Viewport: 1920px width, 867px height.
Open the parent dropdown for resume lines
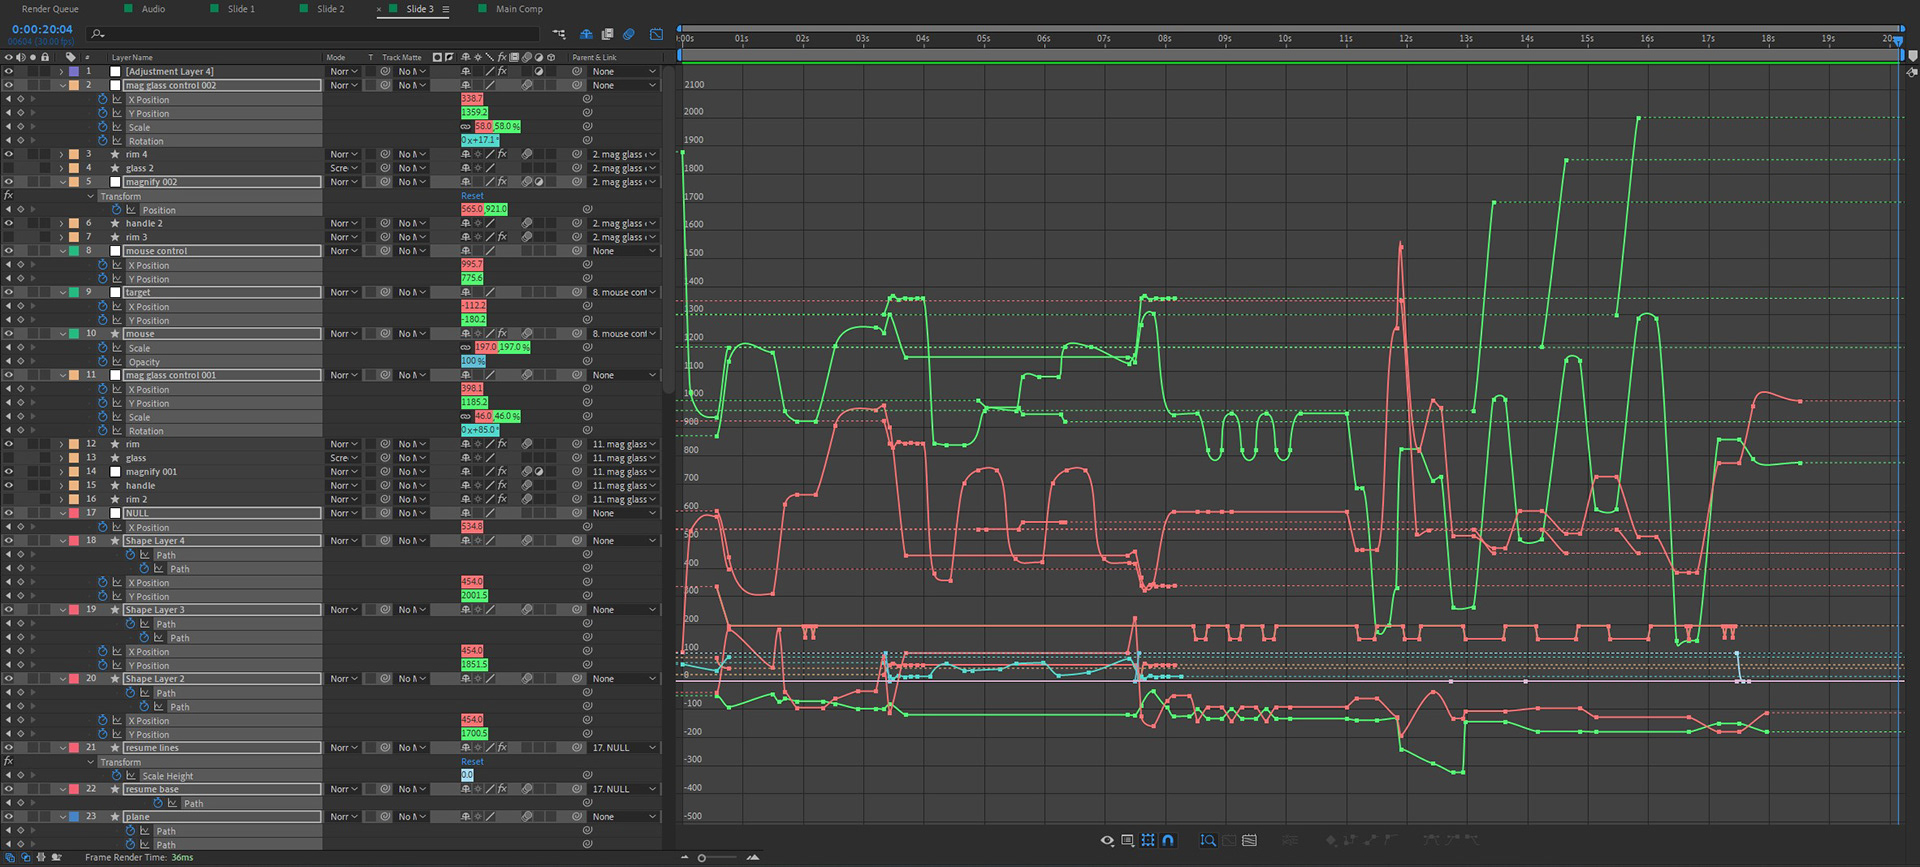tap(623, 748)
